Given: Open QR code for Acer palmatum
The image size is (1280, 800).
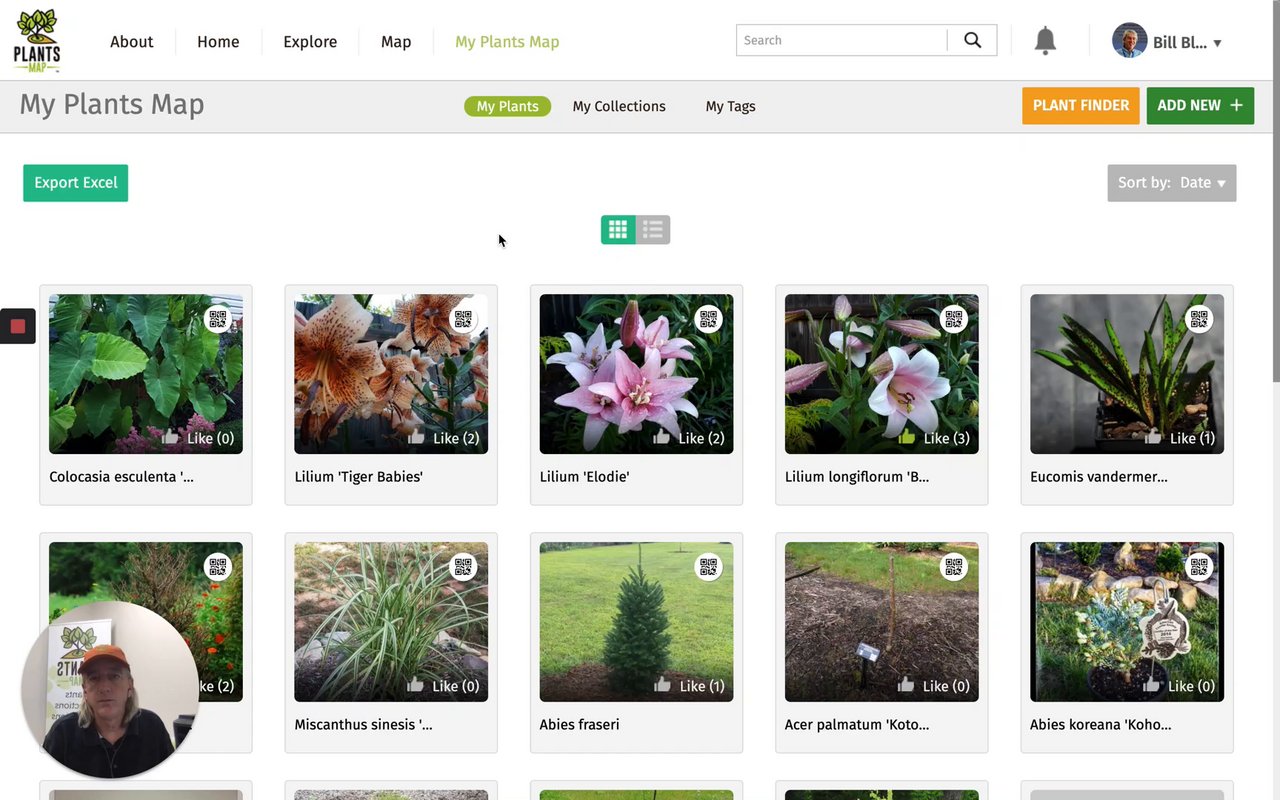Looking at the screenshot, I should point(953,567).
